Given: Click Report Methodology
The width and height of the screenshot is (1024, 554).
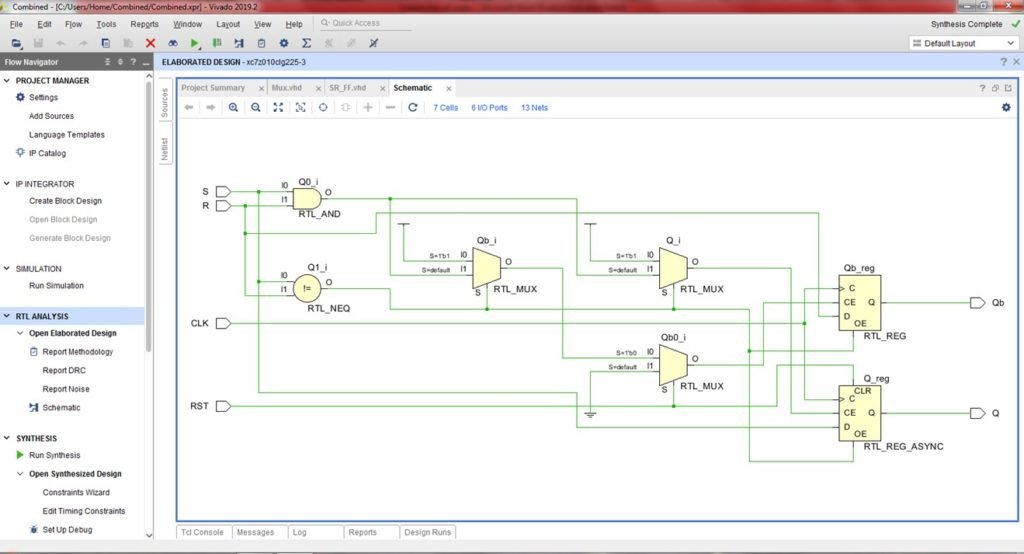Looking at the screenshot, I should point(78,351).
